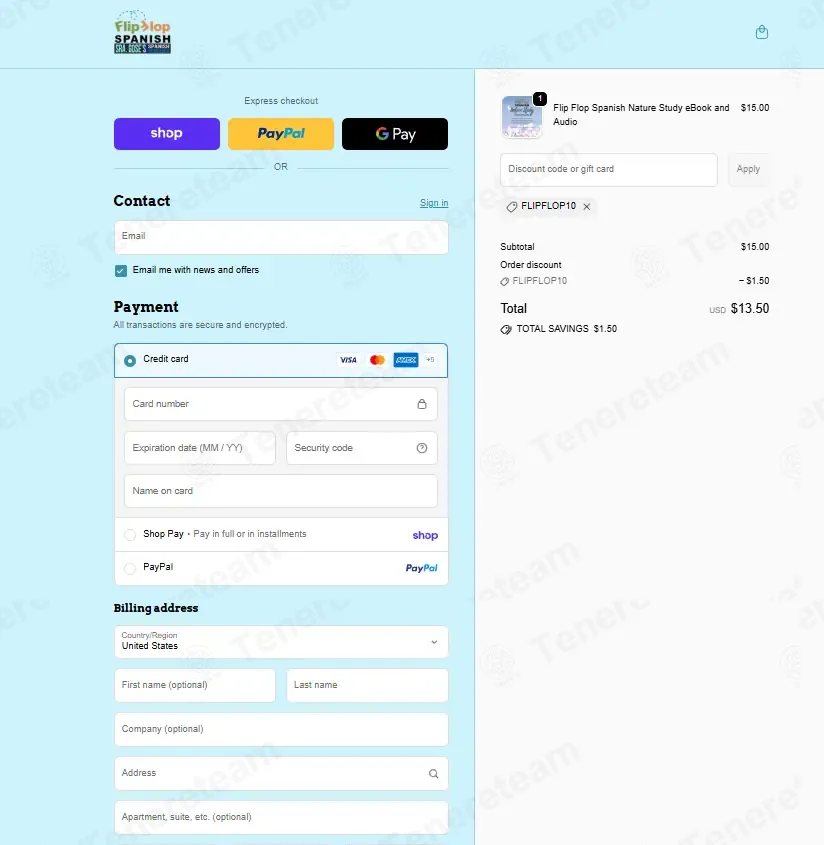
Task: Click the Discount code or gift card field
Action: [x=608, y=170]
